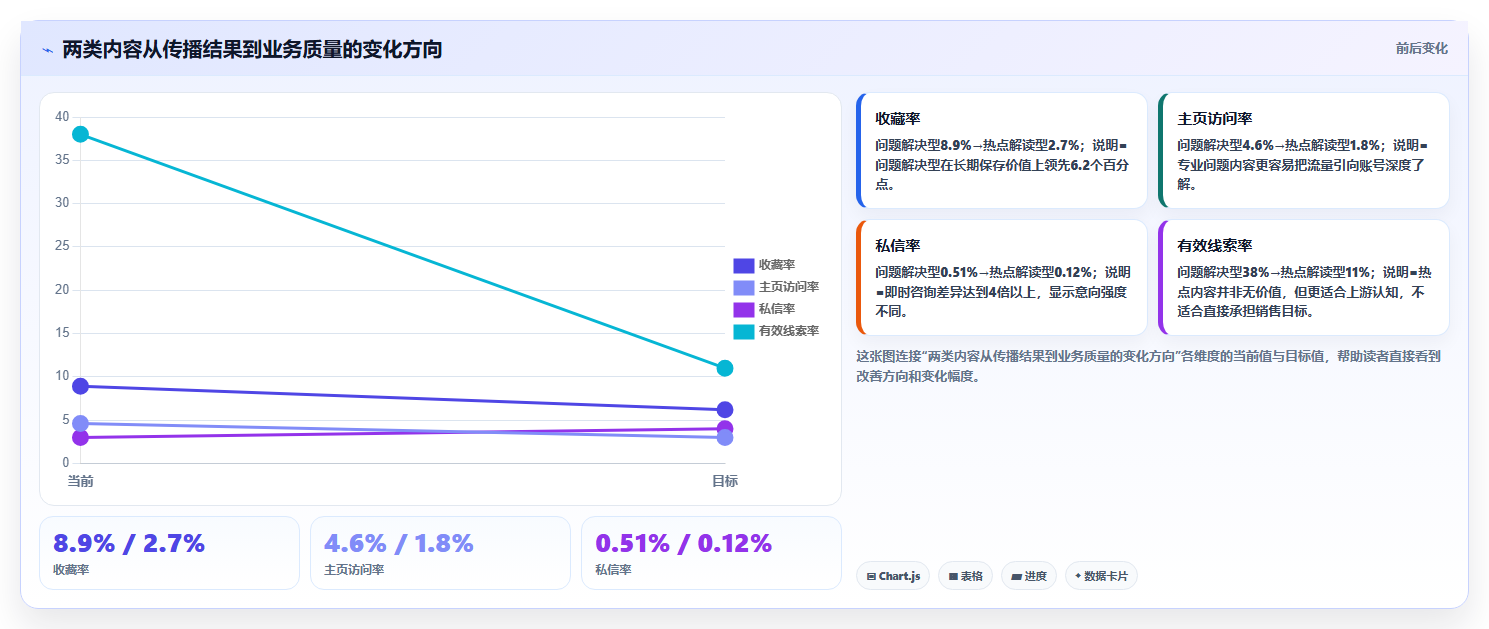Click the y-axis value 40
1489x629 pixels.
tap(62, 117)
